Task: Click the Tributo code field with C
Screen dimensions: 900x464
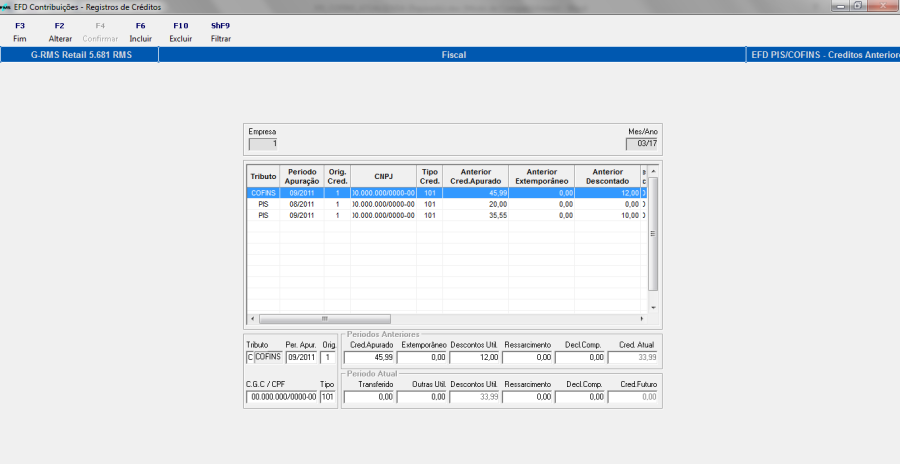Action: coord(250,357)
